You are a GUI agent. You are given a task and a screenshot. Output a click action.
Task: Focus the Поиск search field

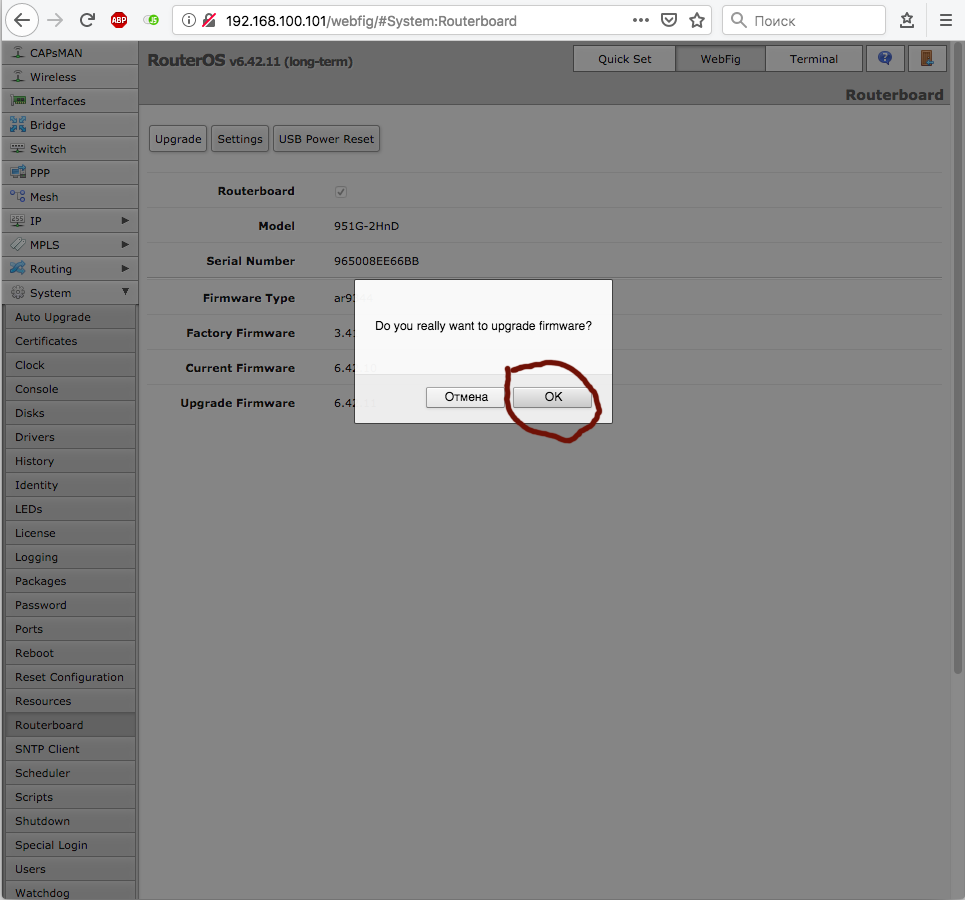804,20
